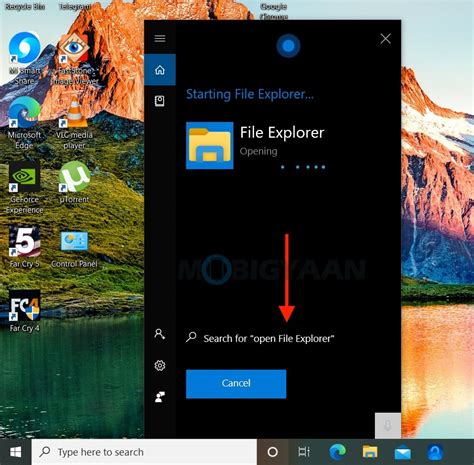Click the 'Opening' status text
The width and height of the screenshot is (474, 465).
click(x=259, y=152)
